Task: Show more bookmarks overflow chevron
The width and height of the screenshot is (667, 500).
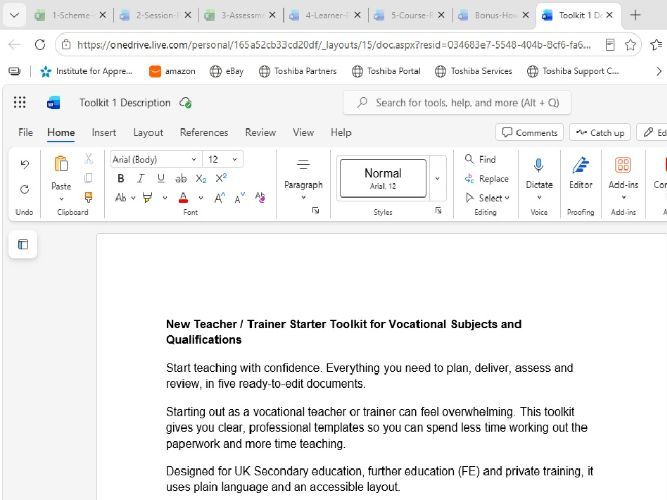Action: point(658,71)
